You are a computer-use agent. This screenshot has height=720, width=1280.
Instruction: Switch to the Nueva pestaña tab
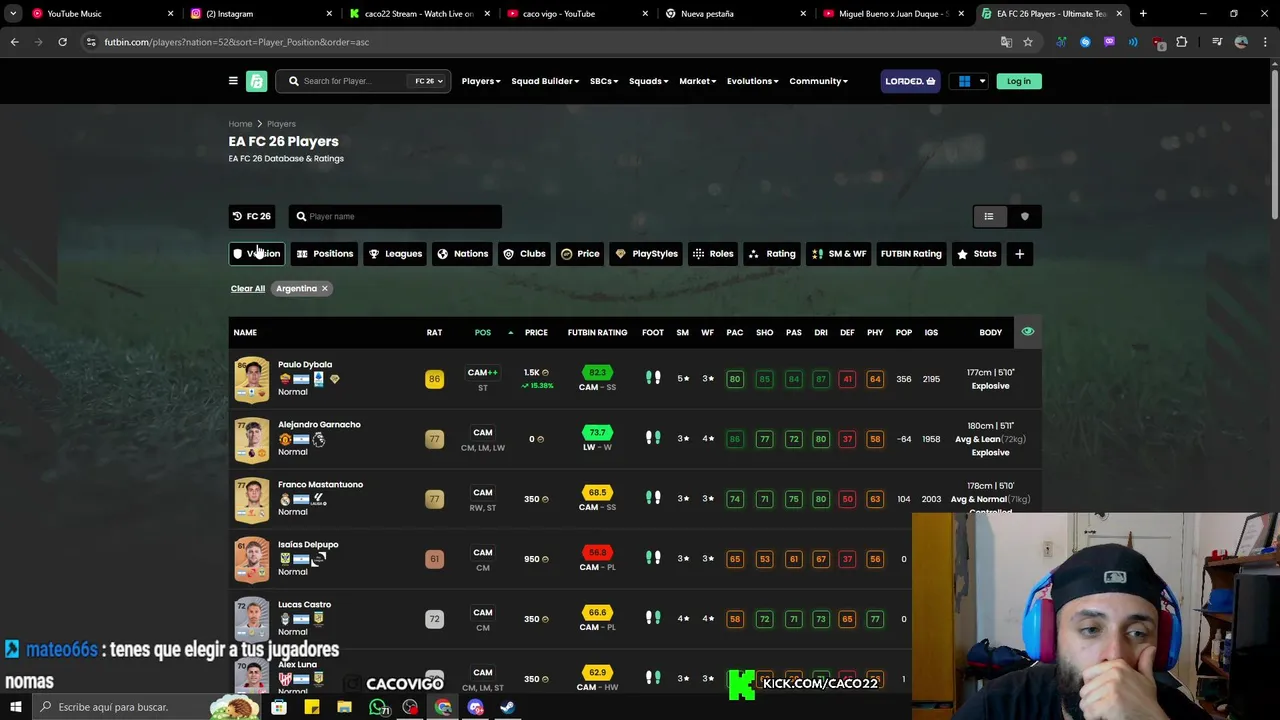[735, 14]
